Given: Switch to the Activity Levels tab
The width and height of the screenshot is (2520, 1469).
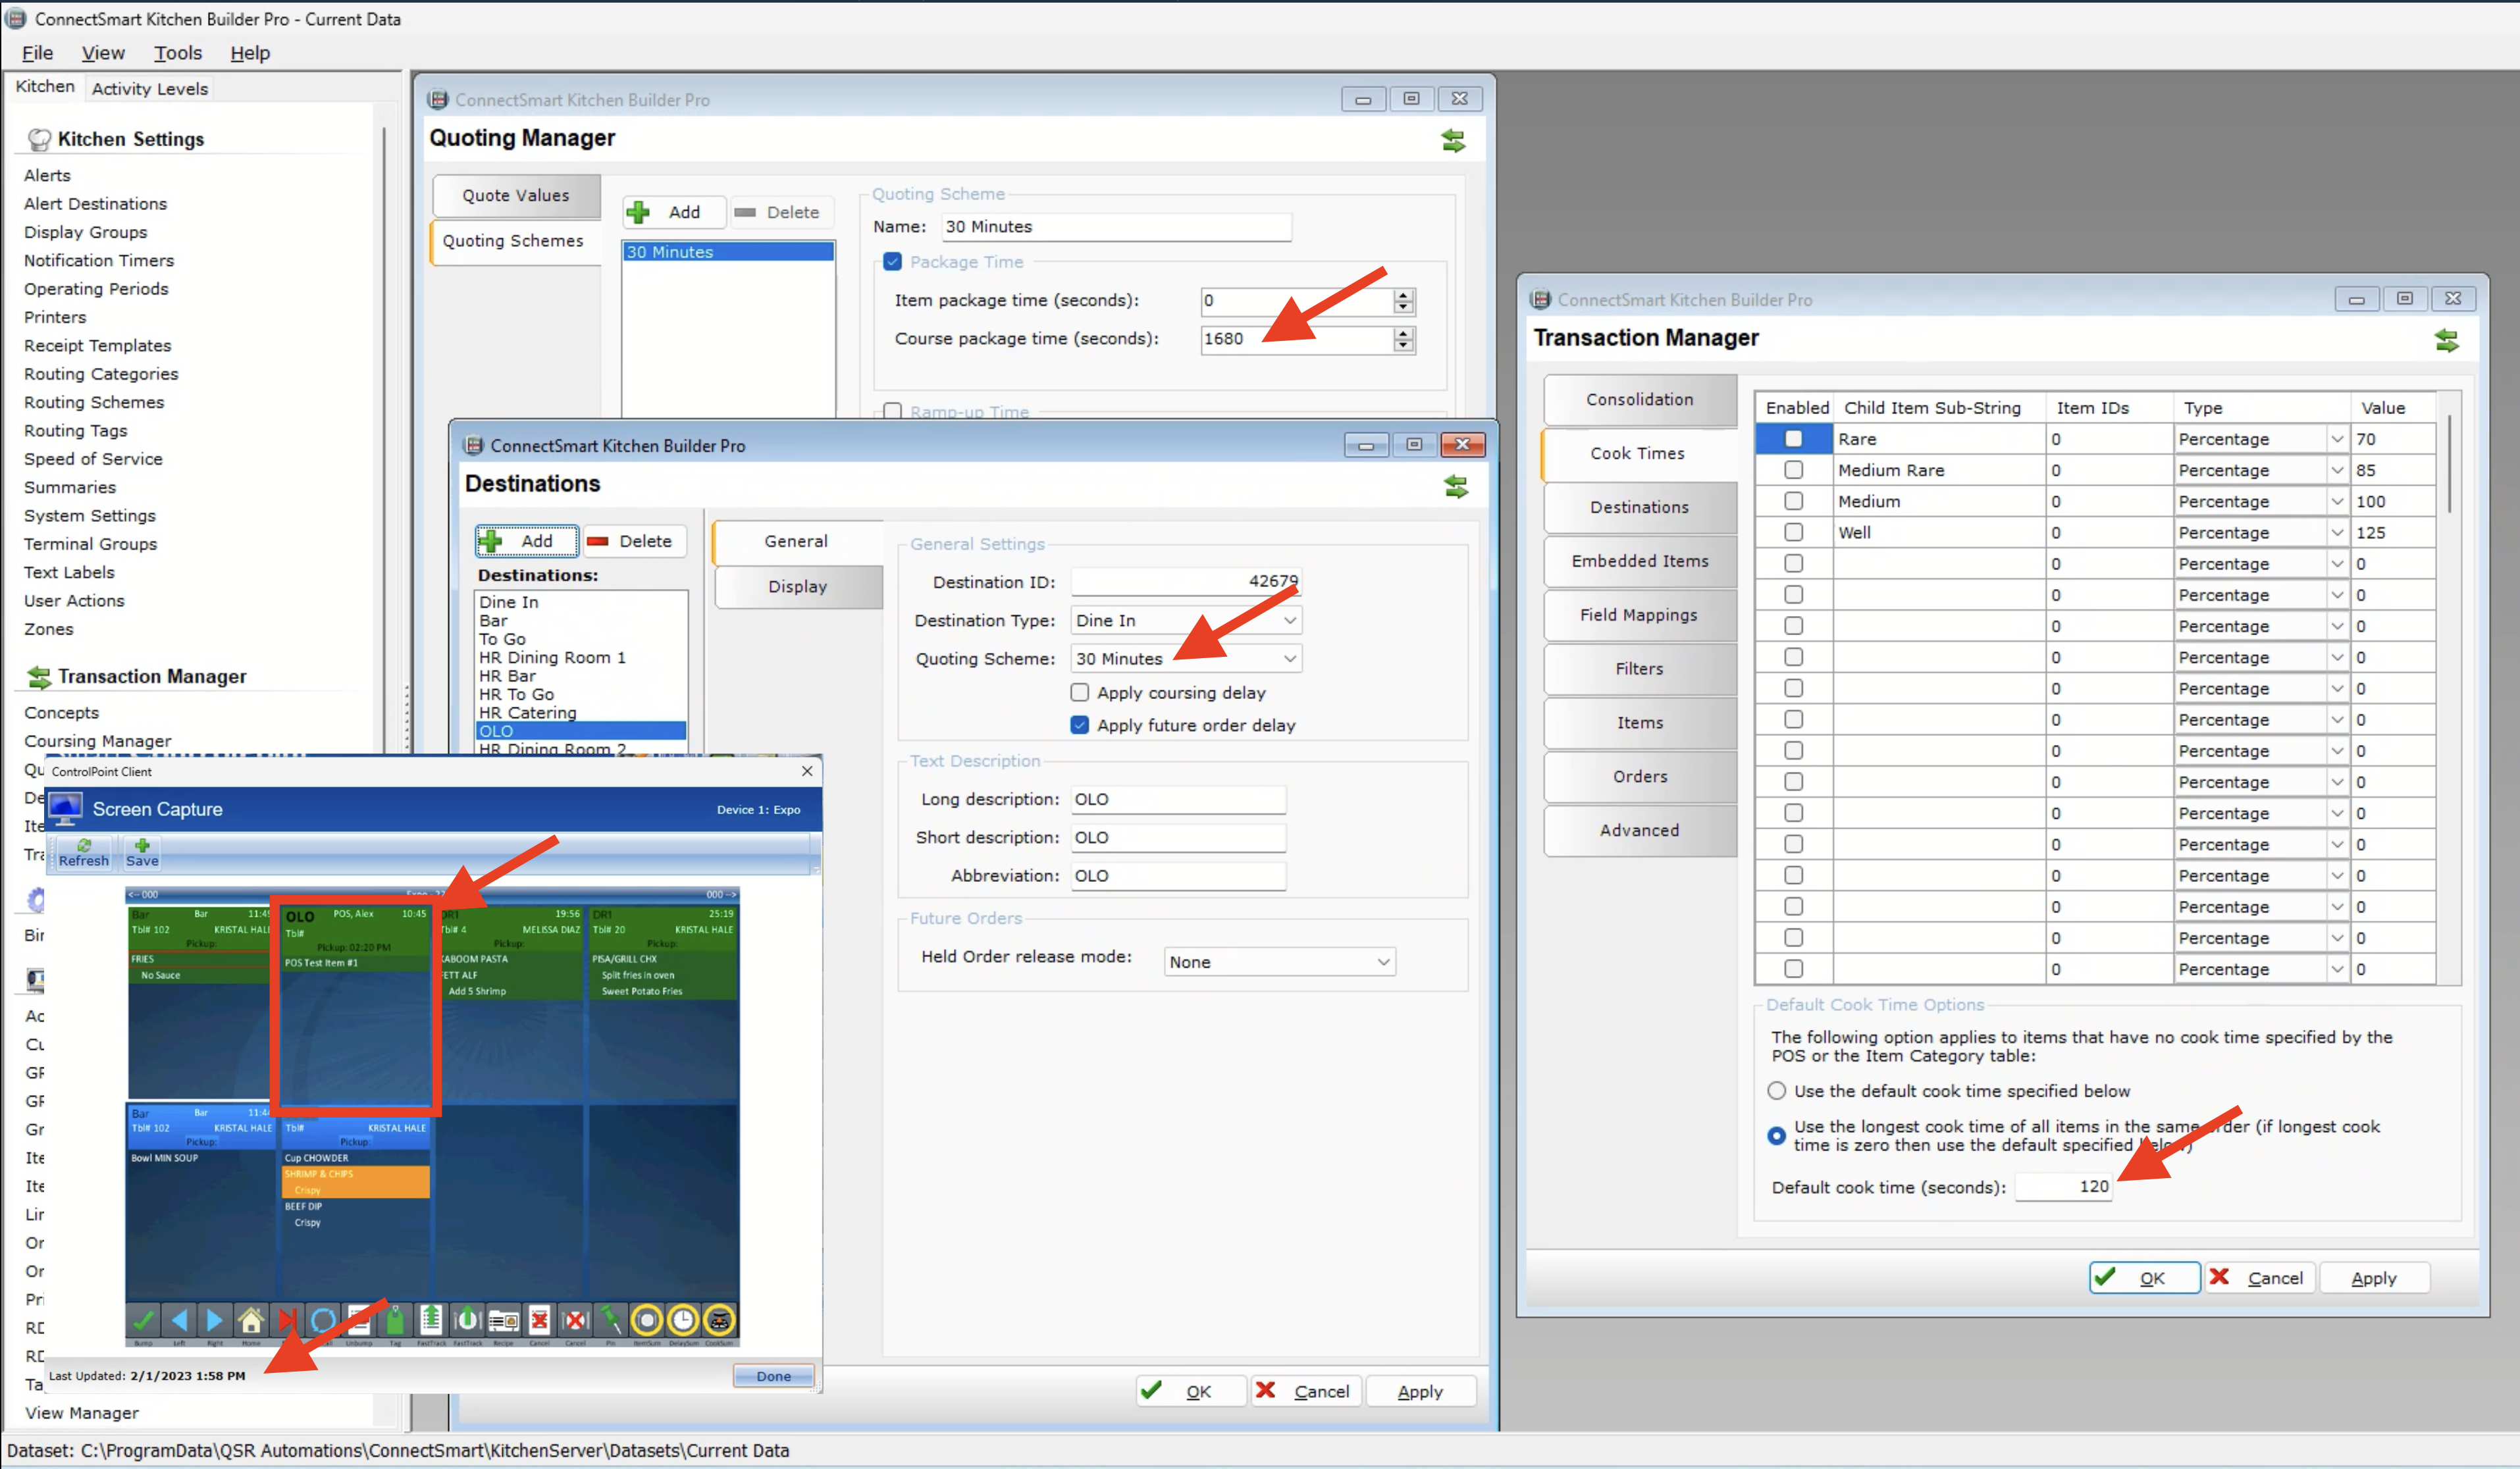Looking at the screenshot, I should pos(150,88).
